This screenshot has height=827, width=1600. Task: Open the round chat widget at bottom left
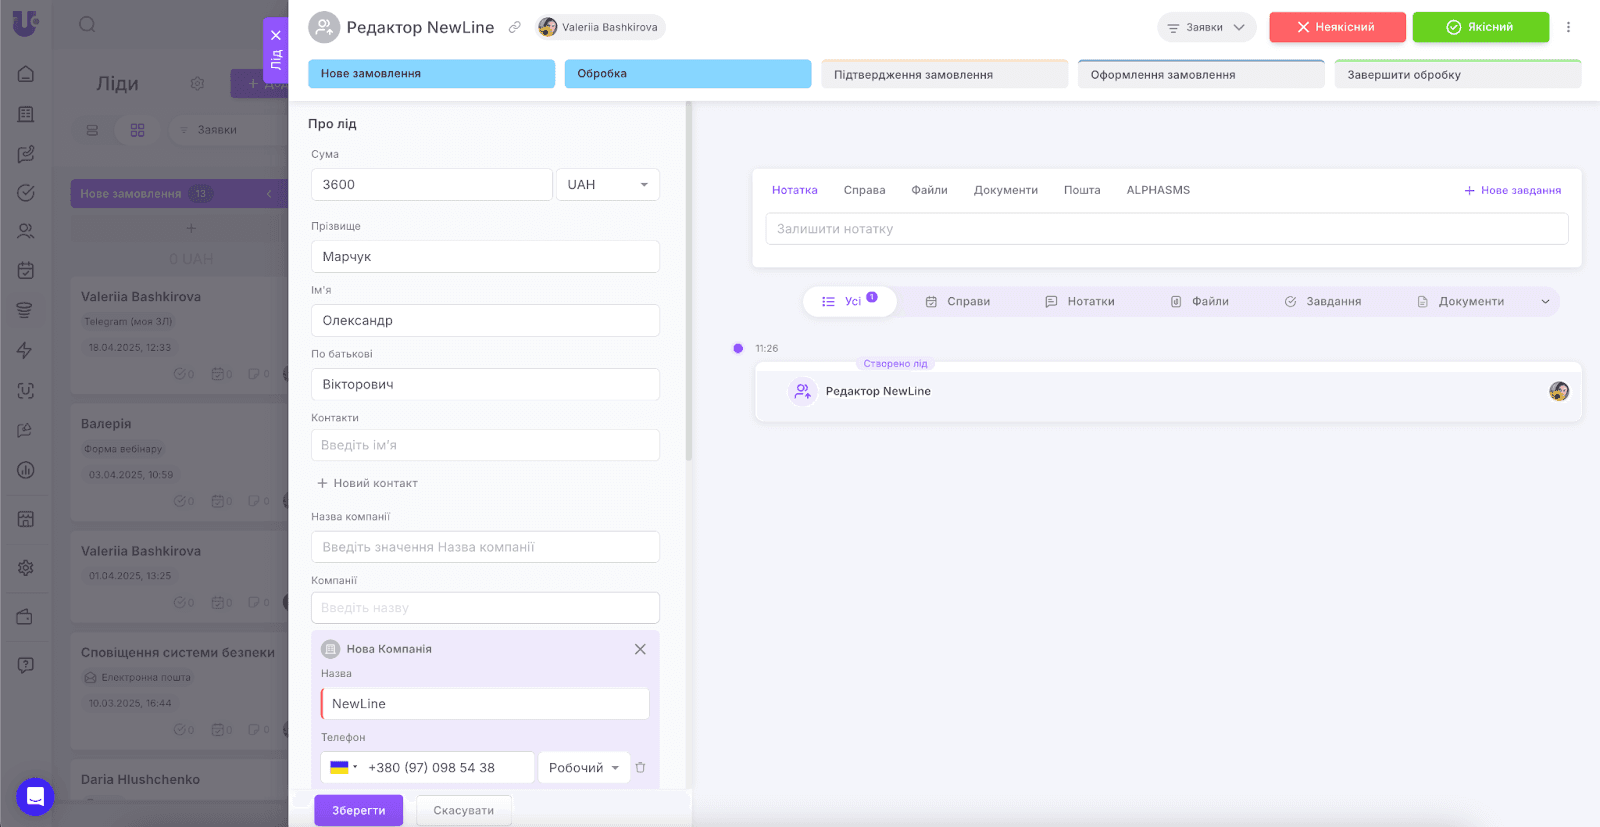35,796
